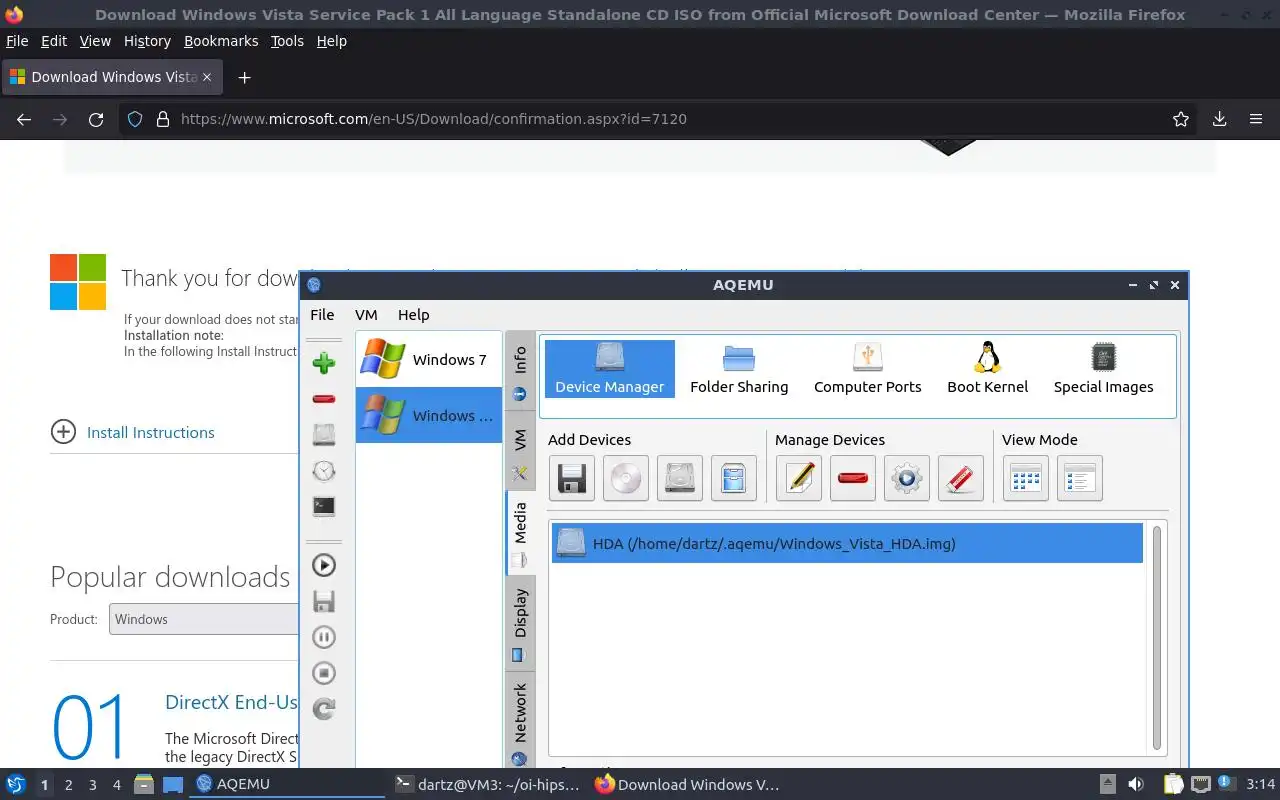Open the Special Images section
This screenshot has width=1280, height=800.
[x=1104, y=368]
